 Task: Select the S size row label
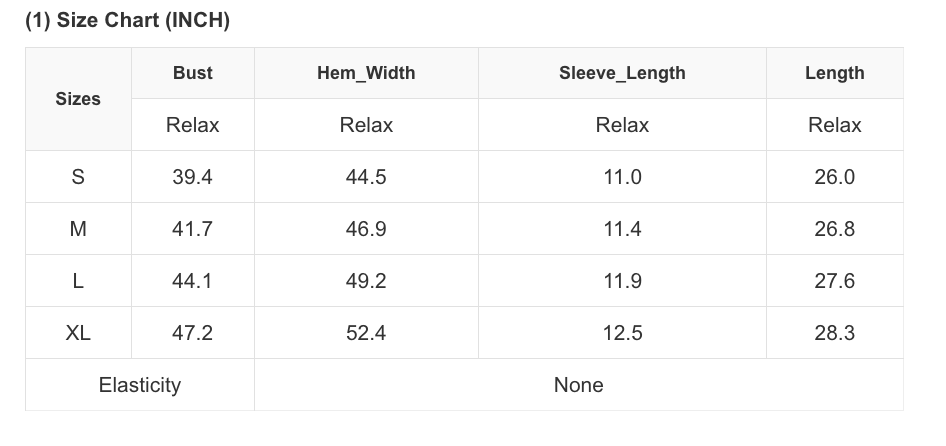(x=78, y=177)
